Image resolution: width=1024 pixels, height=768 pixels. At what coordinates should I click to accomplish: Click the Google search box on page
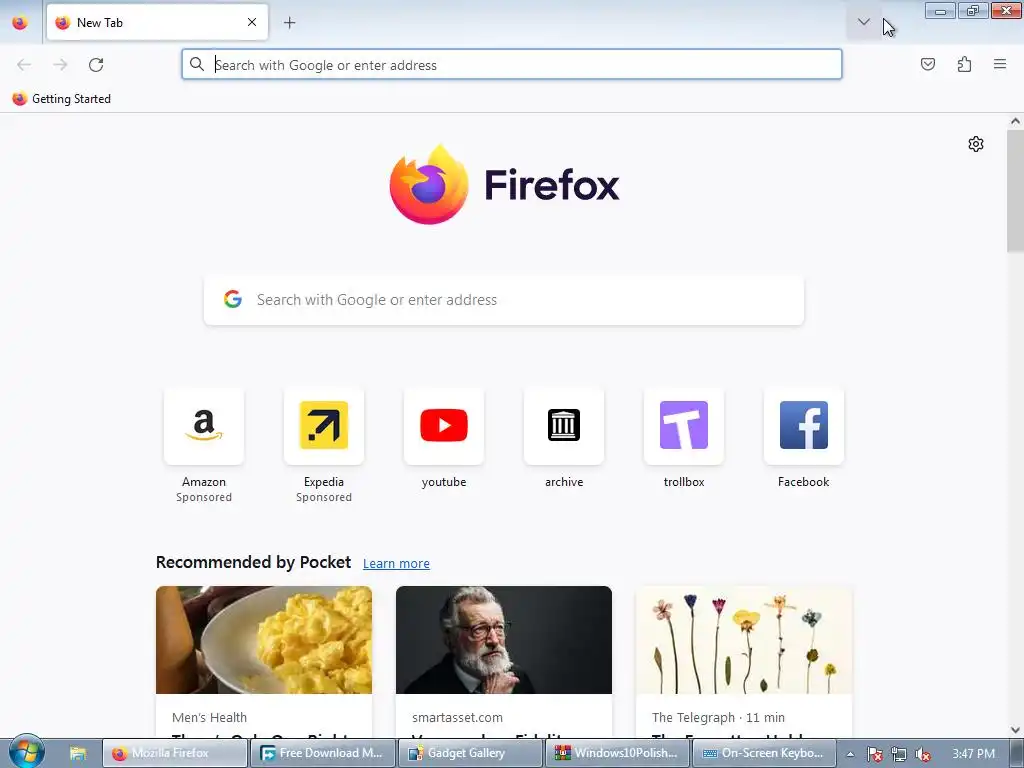coord(504,300)
